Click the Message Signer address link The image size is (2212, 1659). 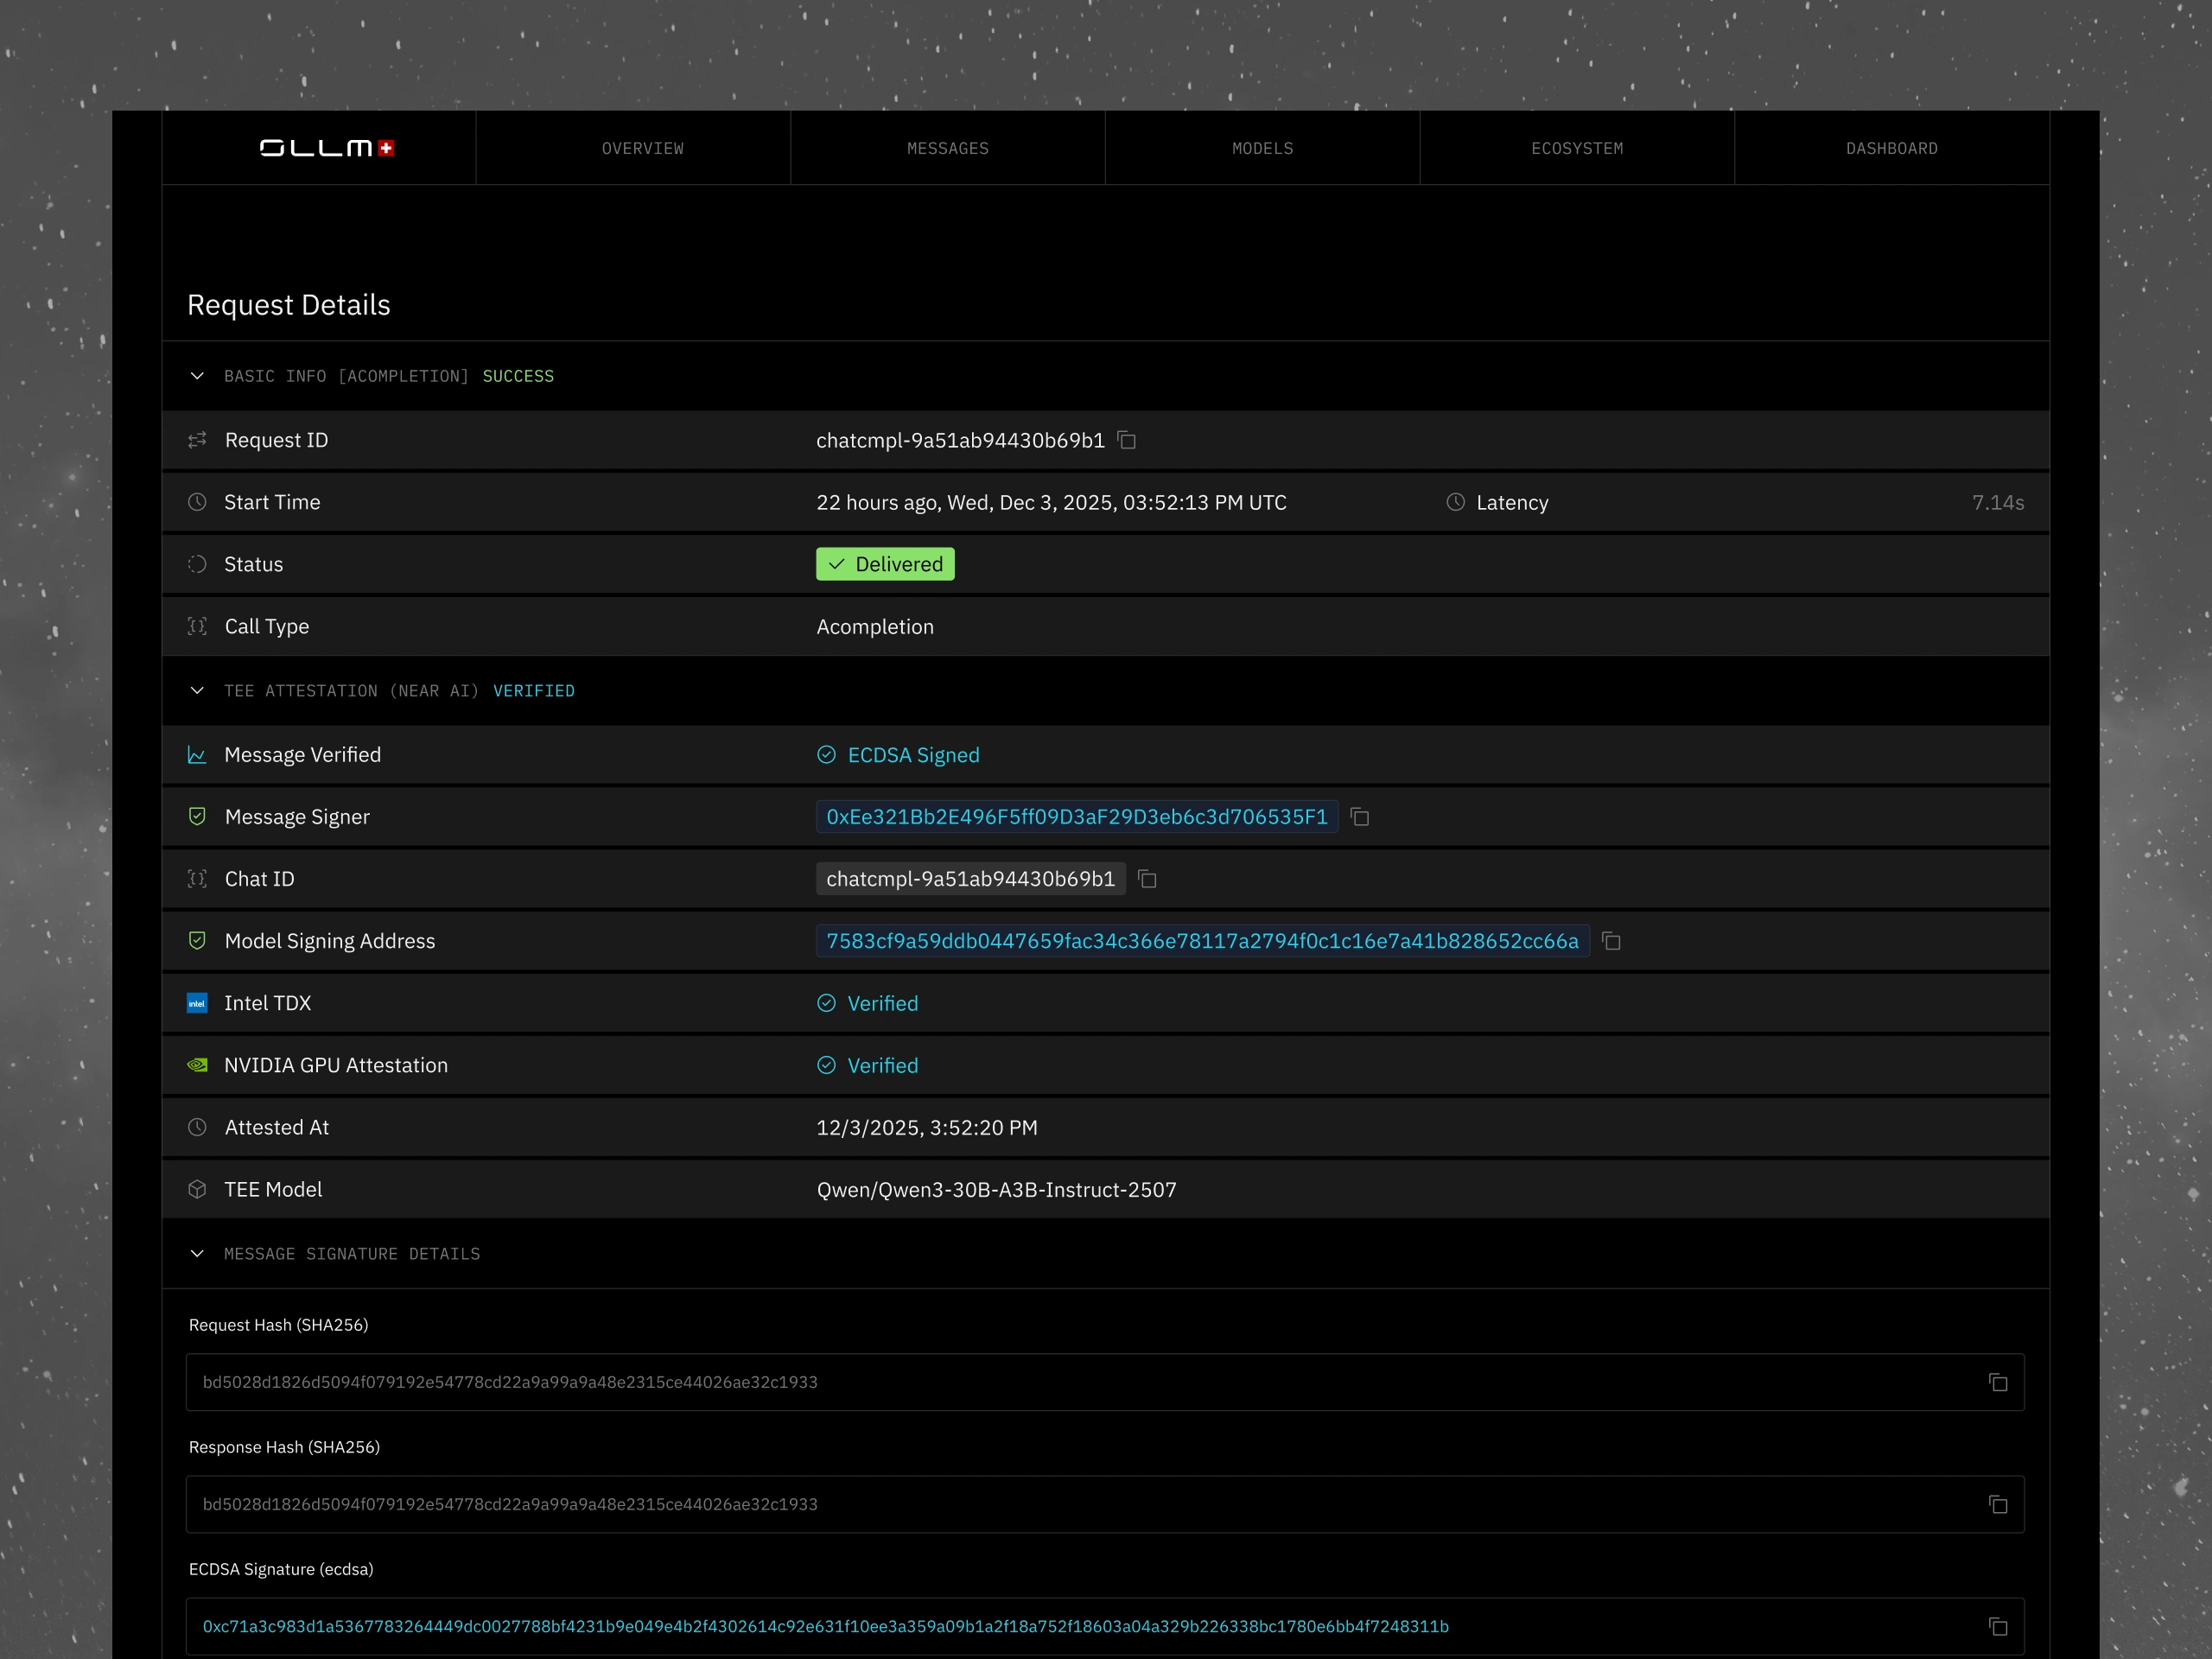pos(1076,817)
